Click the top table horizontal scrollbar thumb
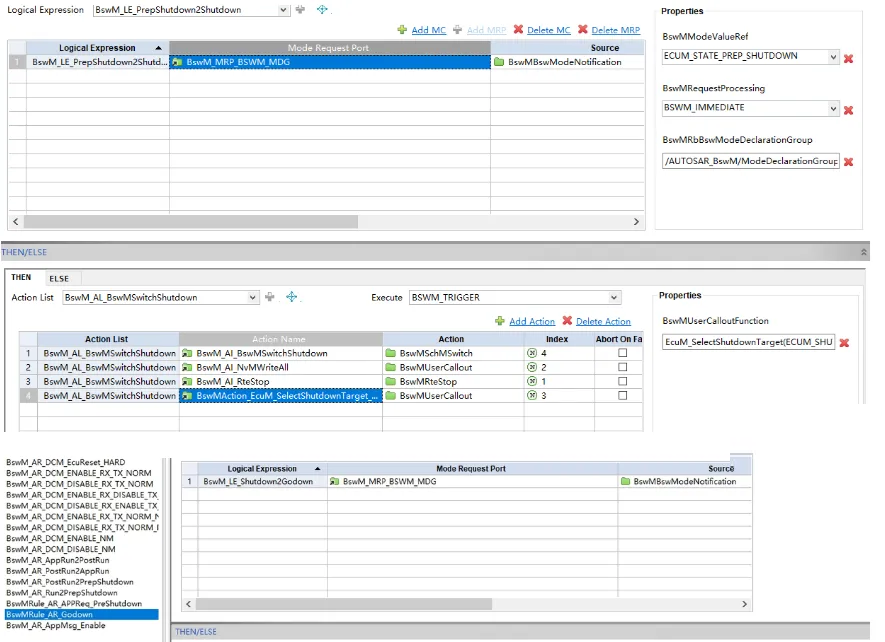 click(191, 222)
